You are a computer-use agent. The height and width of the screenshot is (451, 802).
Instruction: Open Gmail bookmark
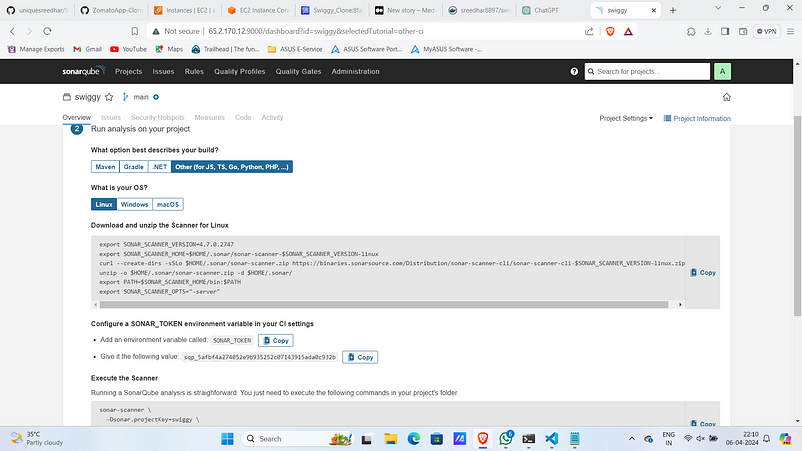(x=87, y=49)
